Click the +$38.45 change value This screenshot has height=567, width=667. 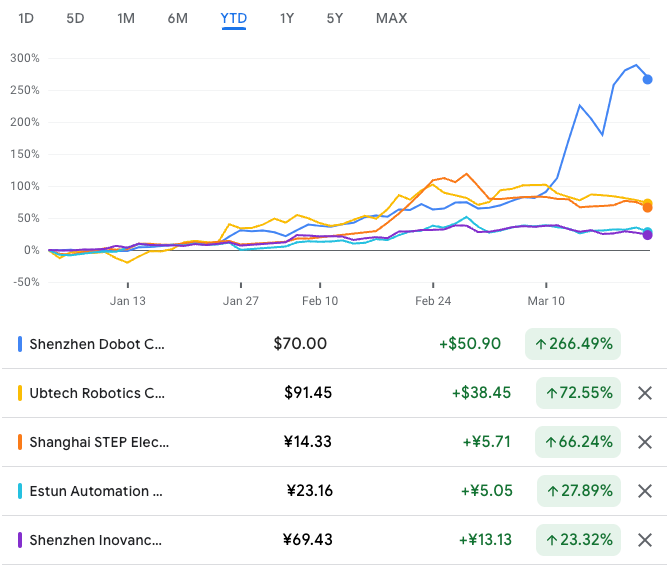tap(481, 393)
